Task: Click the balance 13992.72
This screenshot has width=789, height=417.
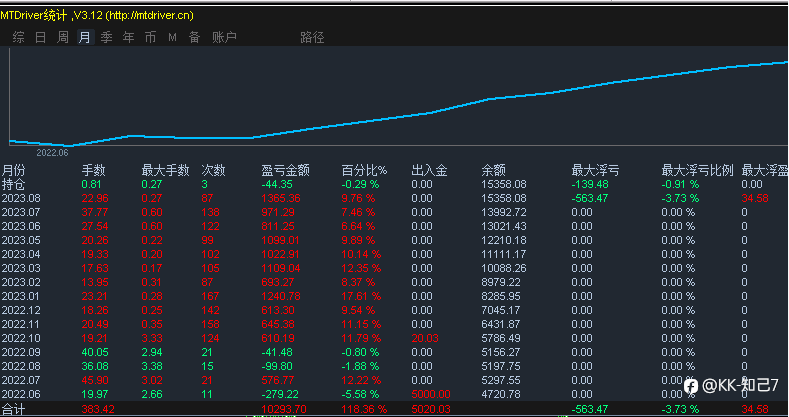Action: pos(504,212)
